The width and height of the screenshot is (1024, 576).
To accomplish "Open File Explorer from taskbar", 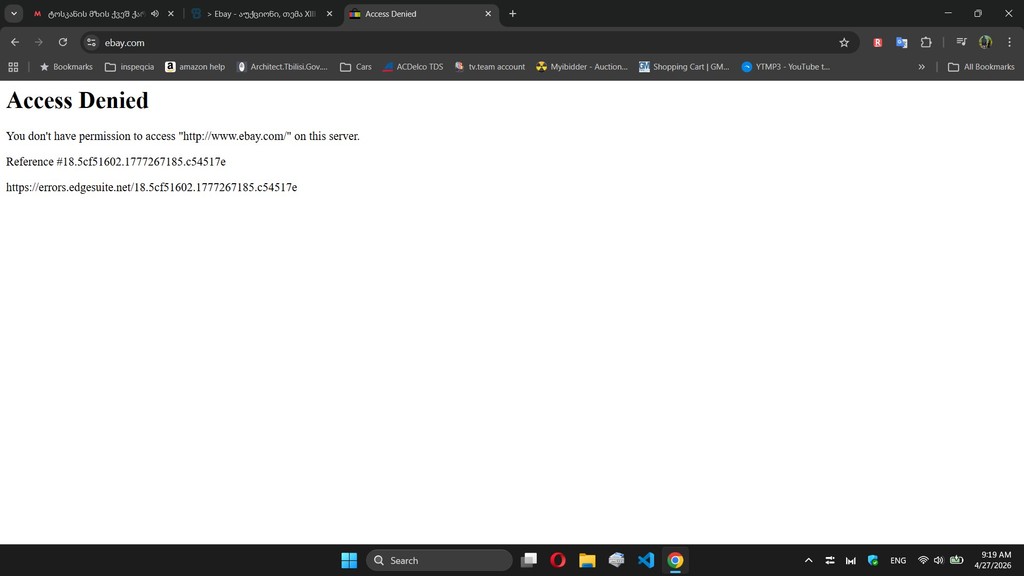I will pyautogui.click(x=587, y=560).
